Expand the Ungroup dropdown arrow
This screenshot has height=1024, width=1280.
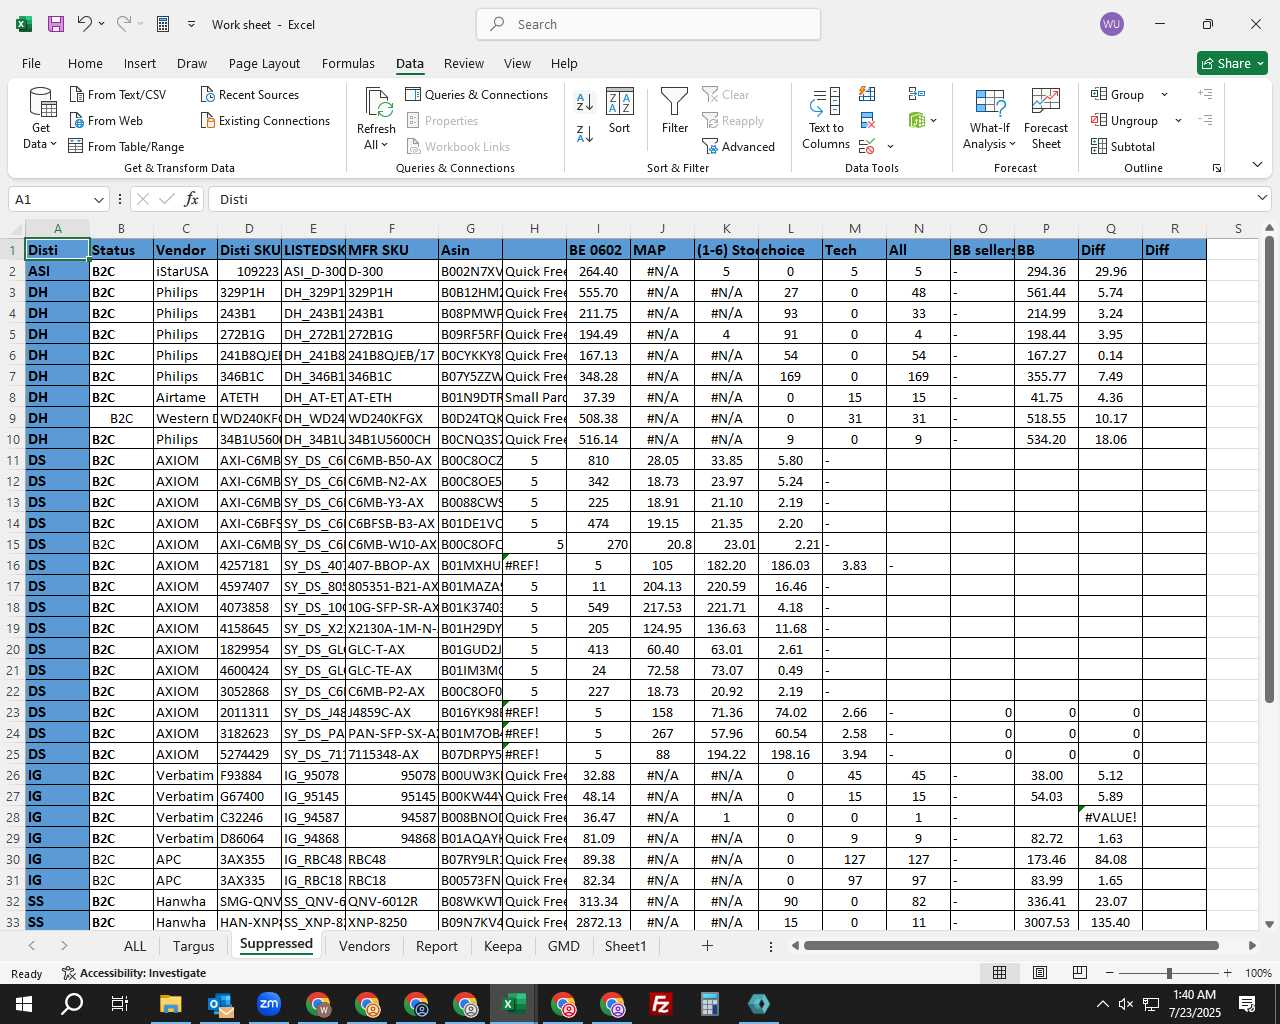[x=1178, y=120]
